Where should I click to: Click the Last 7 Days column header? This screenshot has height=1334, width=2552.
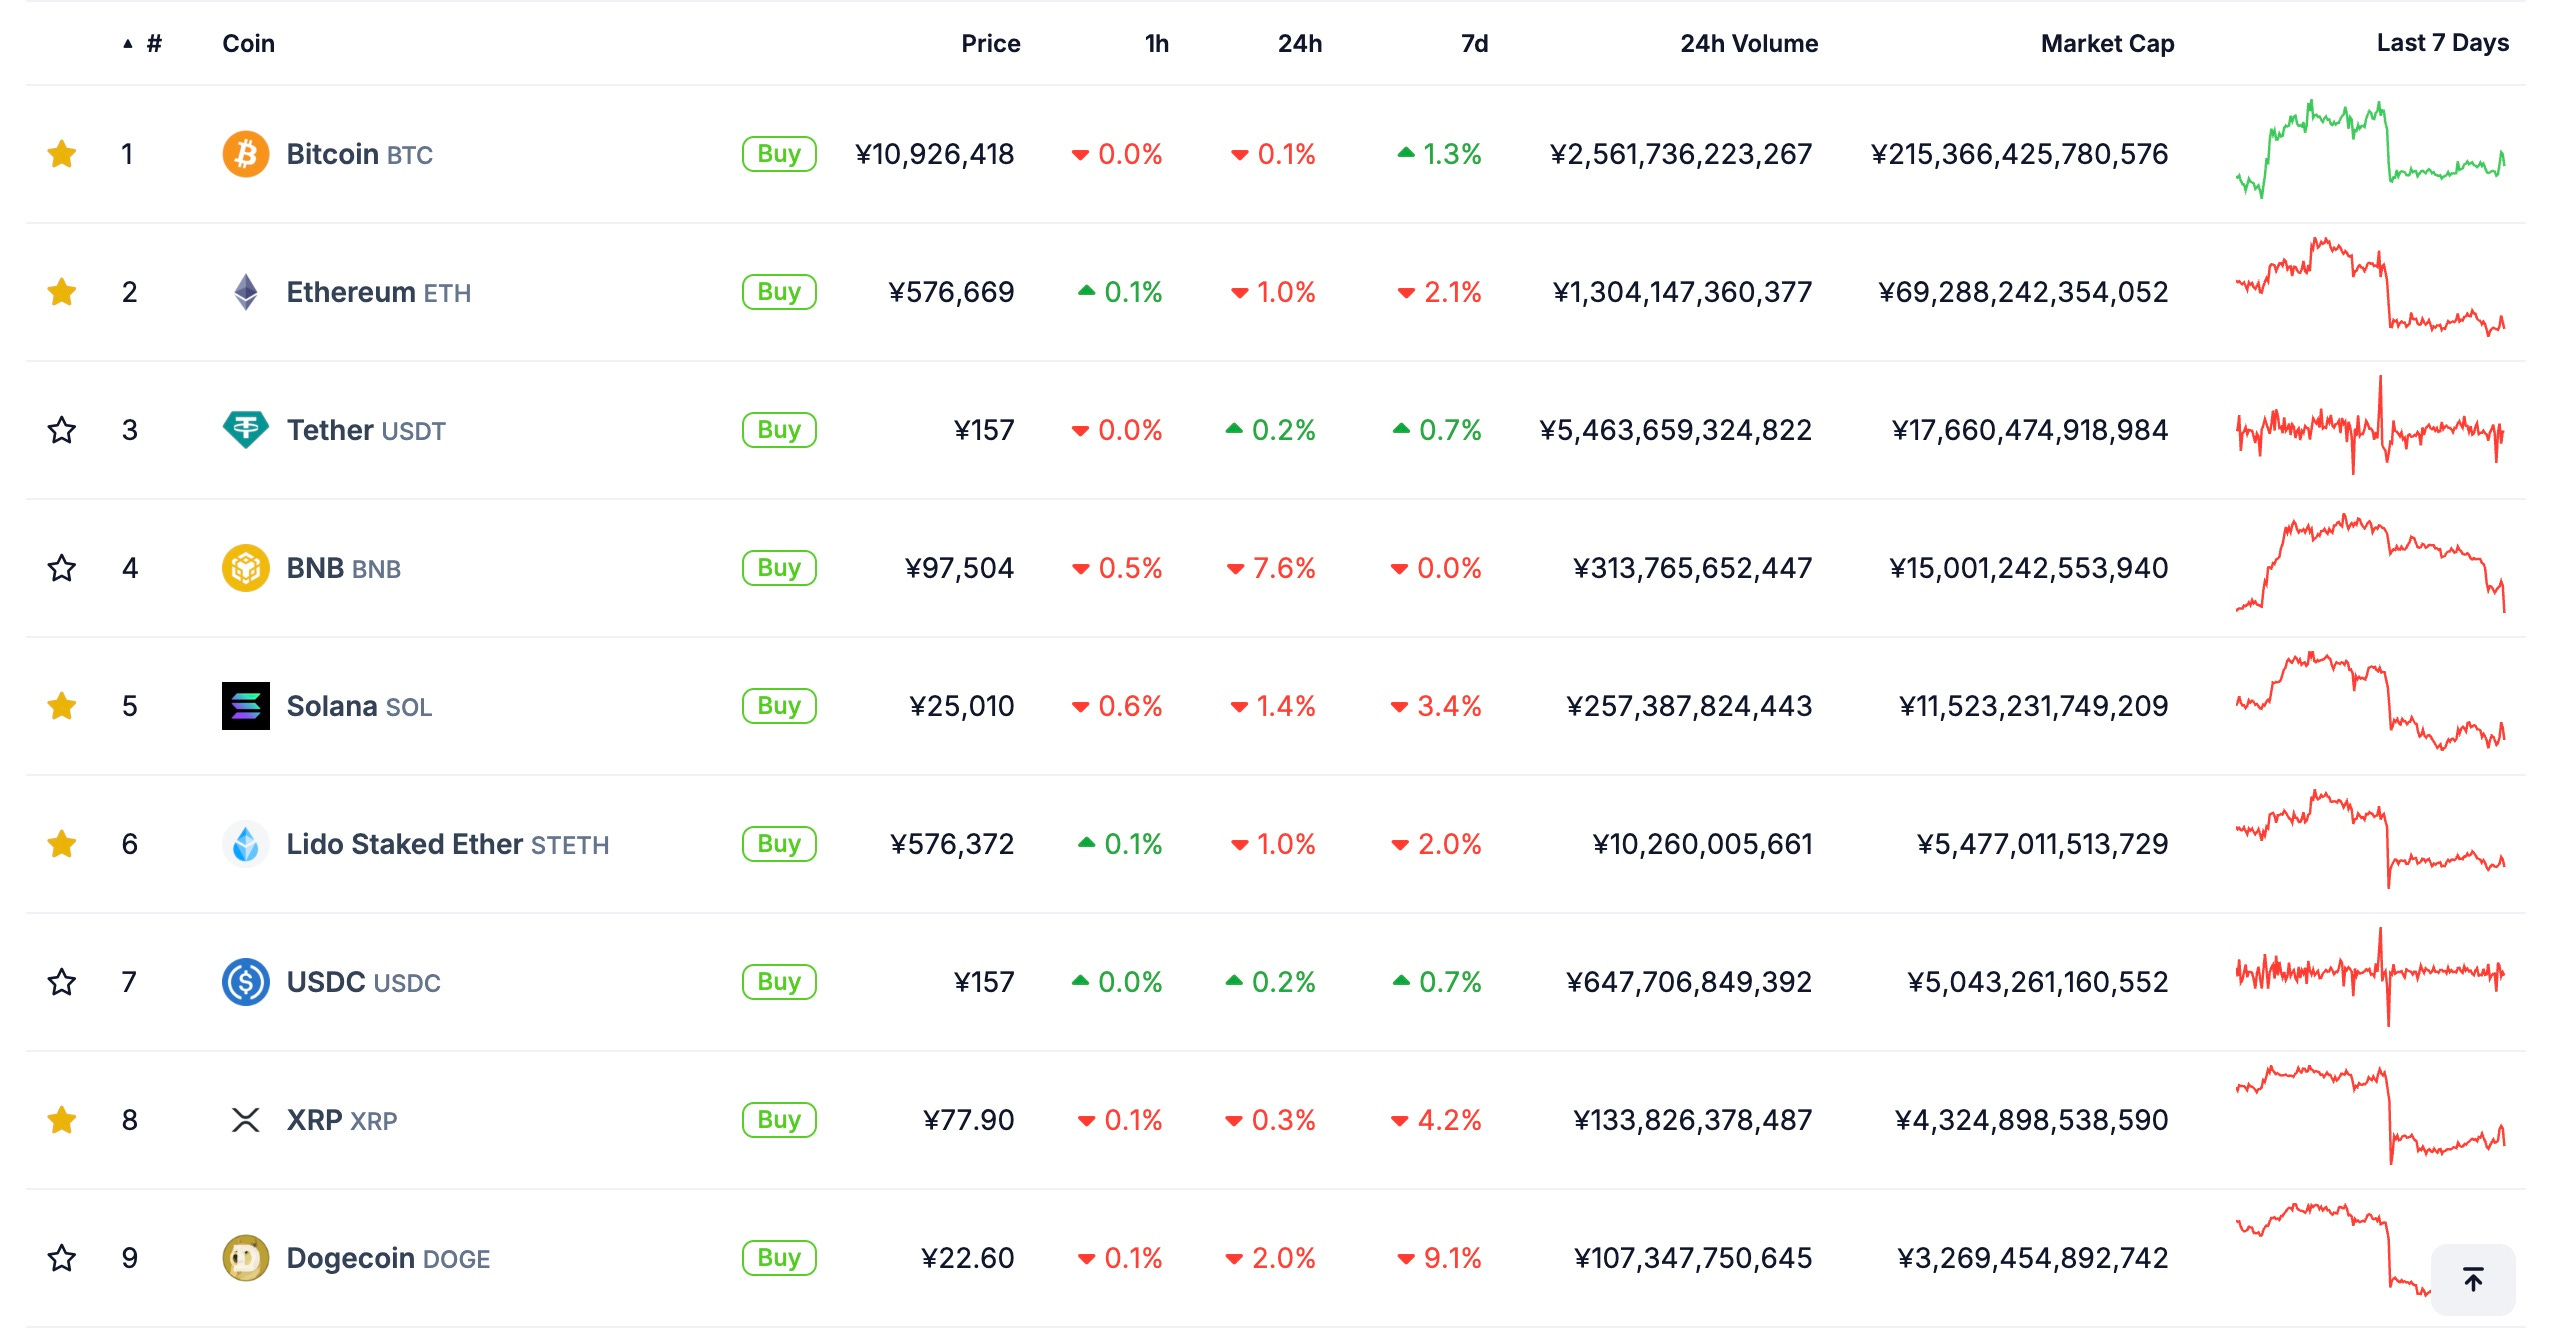point(2442,43)
